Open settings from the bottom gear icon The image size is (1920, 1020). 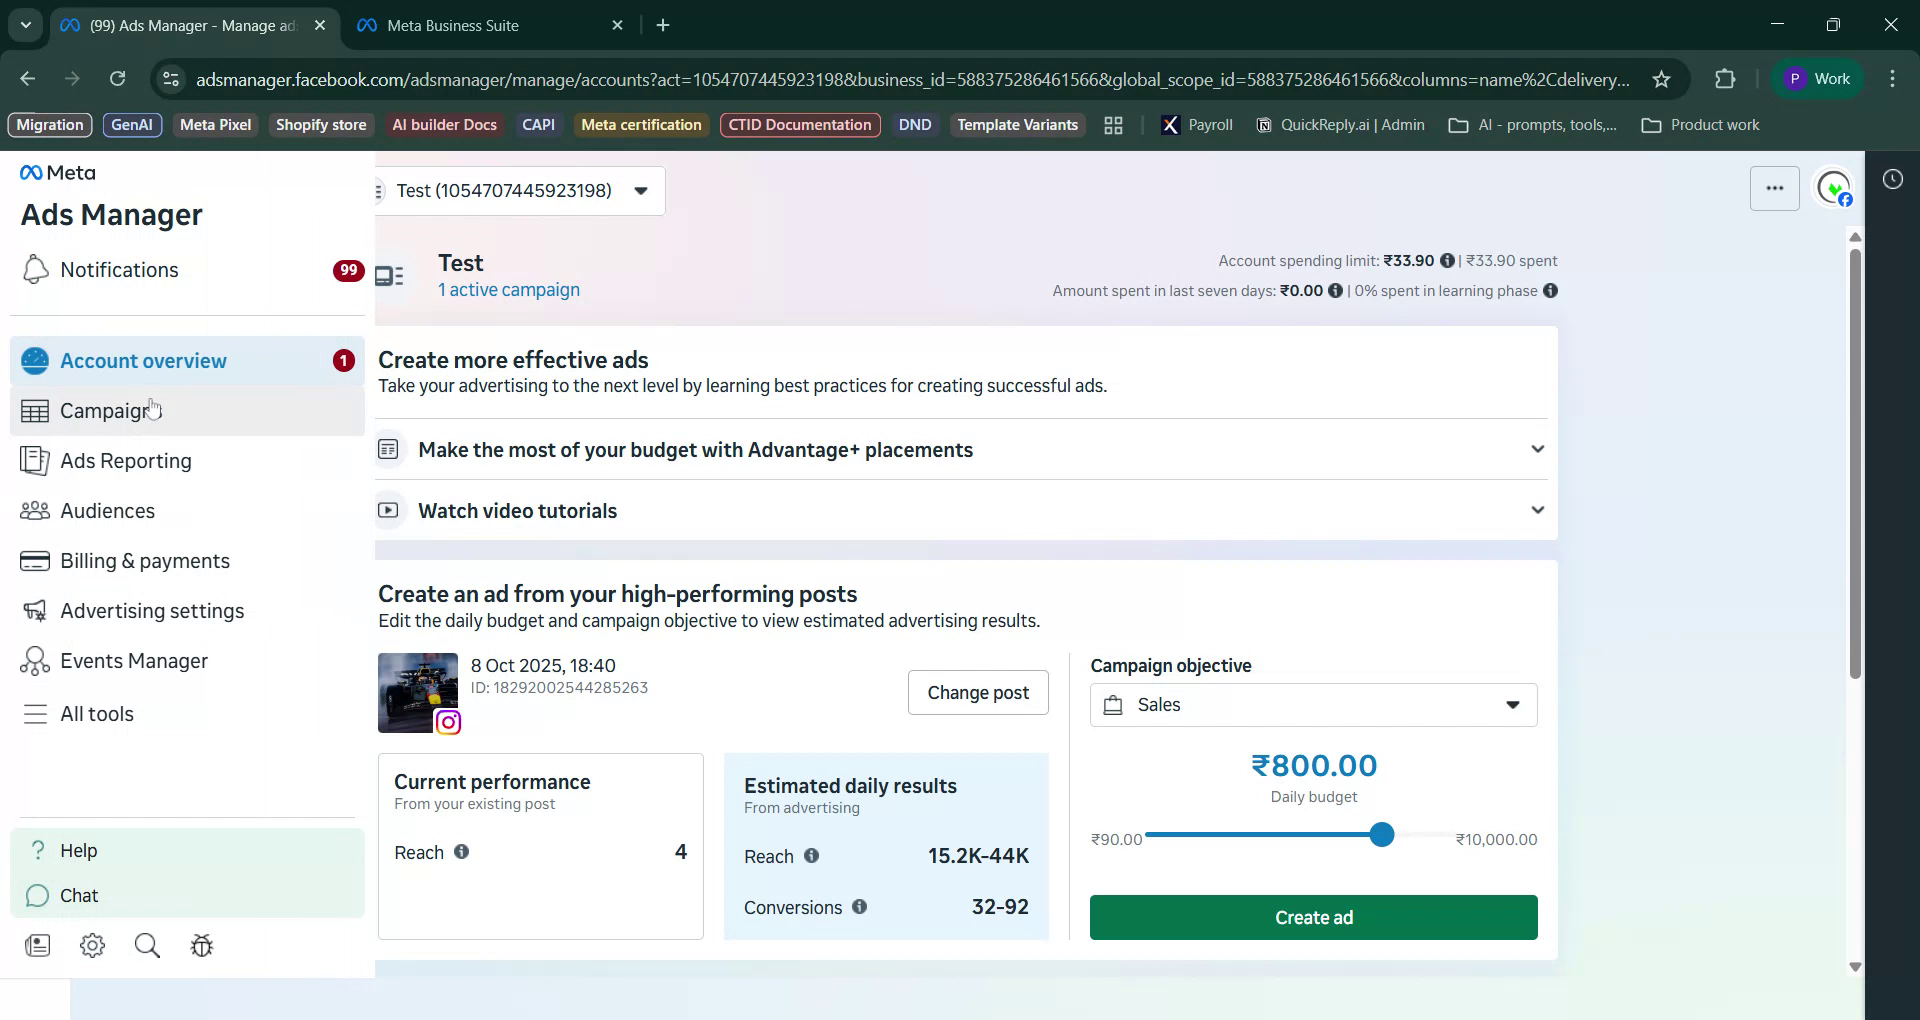tap(92, 945)
